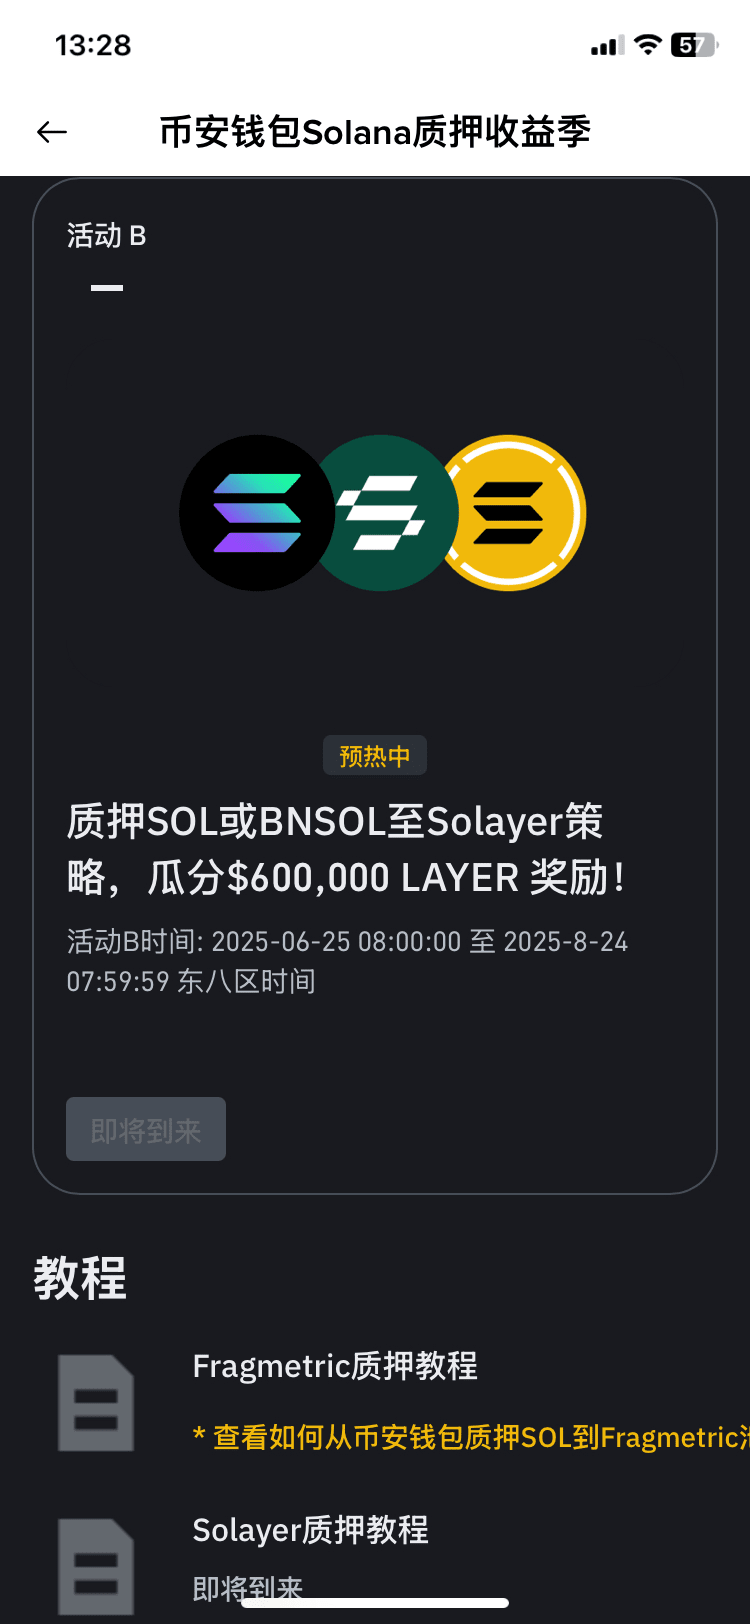Tap the 活动 B label
This screenshot has height=1624, width=750.
point(107,236)
